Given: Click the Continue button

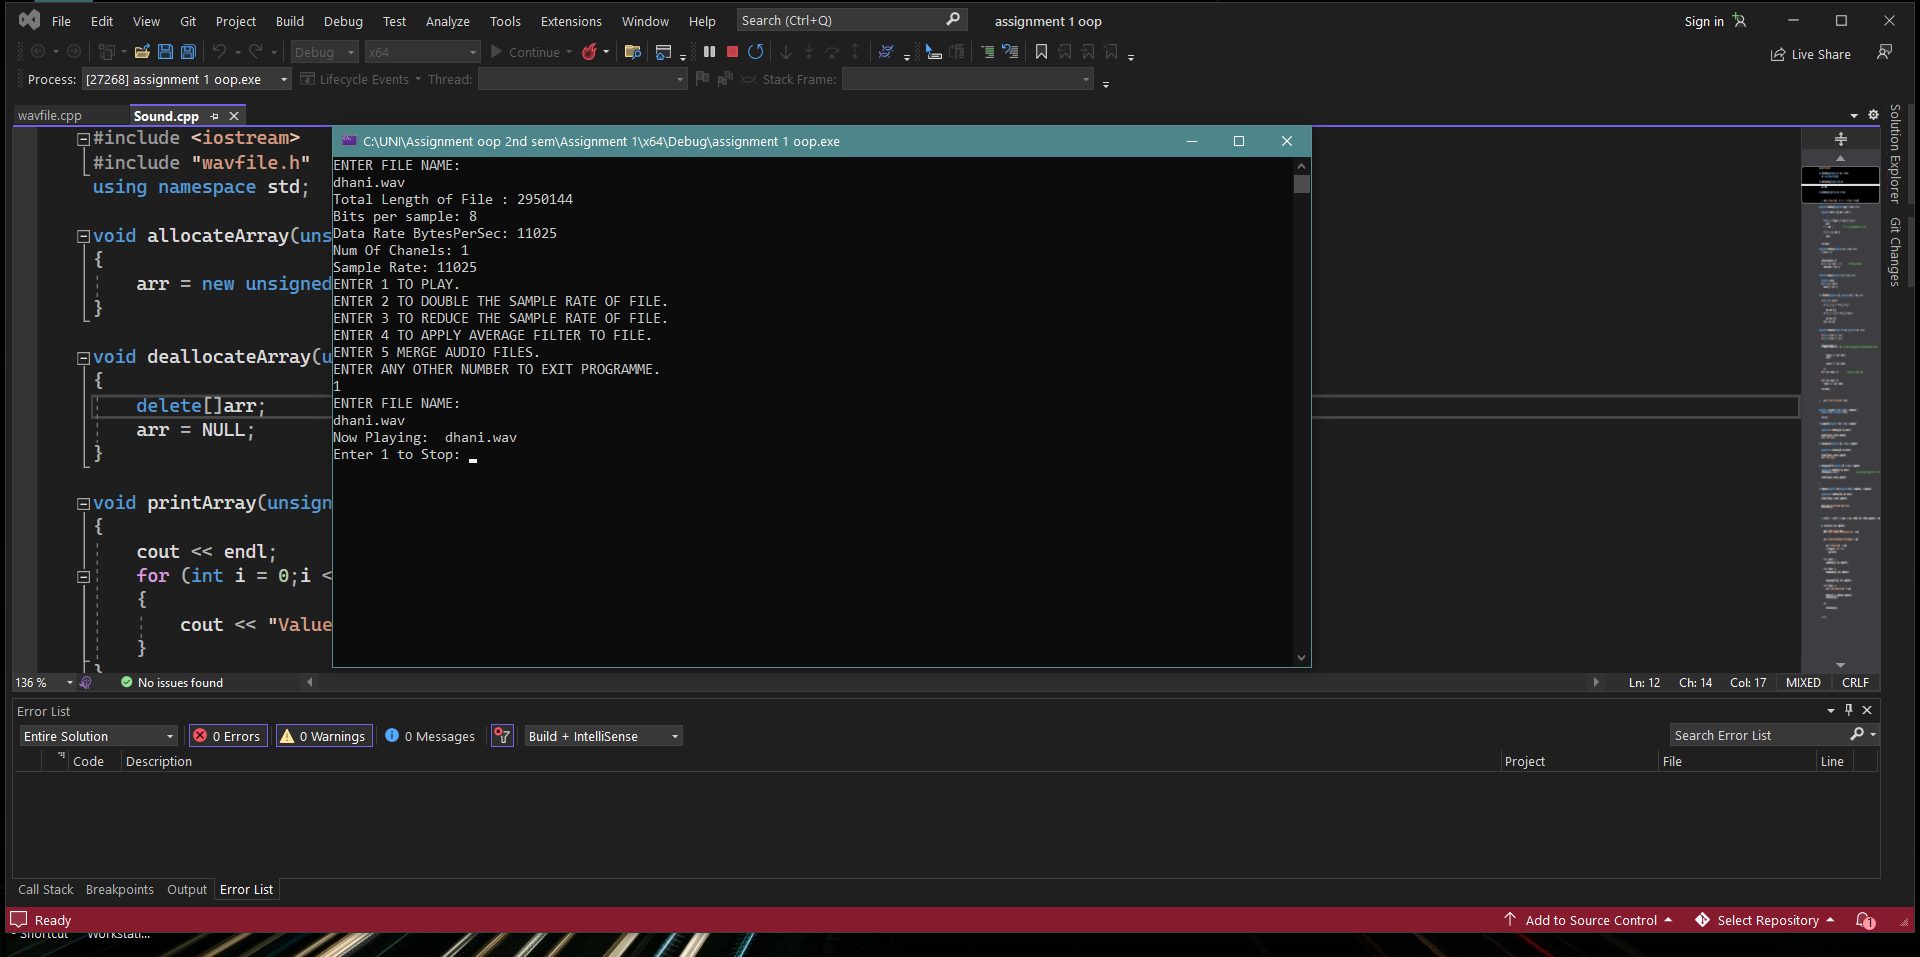Looking at the screenshot, I should 524,52.
